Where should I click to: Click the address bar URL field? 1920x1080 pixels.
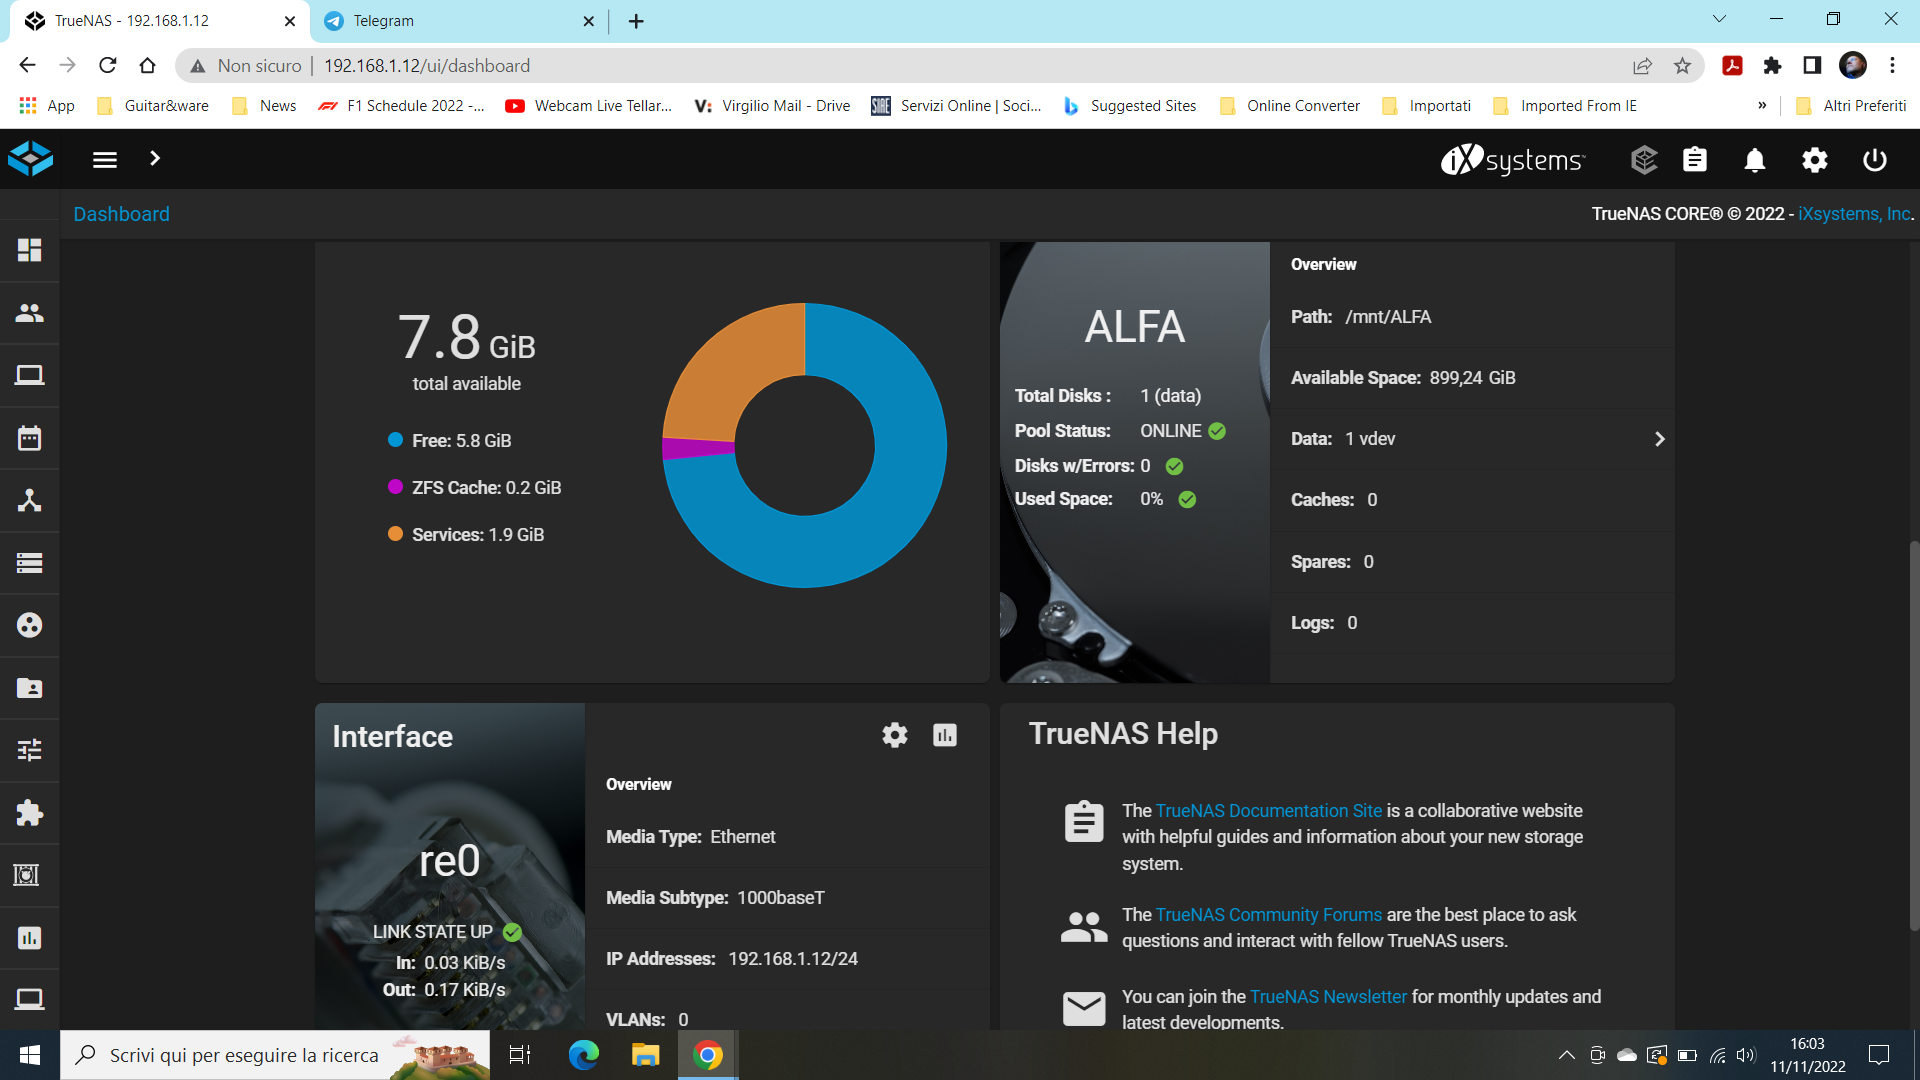click(940, 66)
